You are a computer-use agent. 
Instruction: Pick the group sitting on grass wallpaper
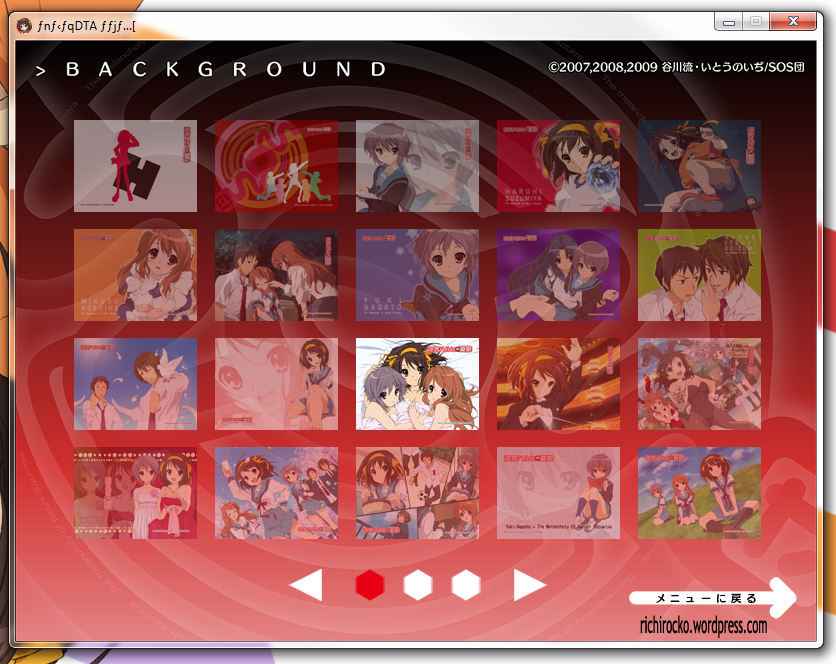(700, 493)
